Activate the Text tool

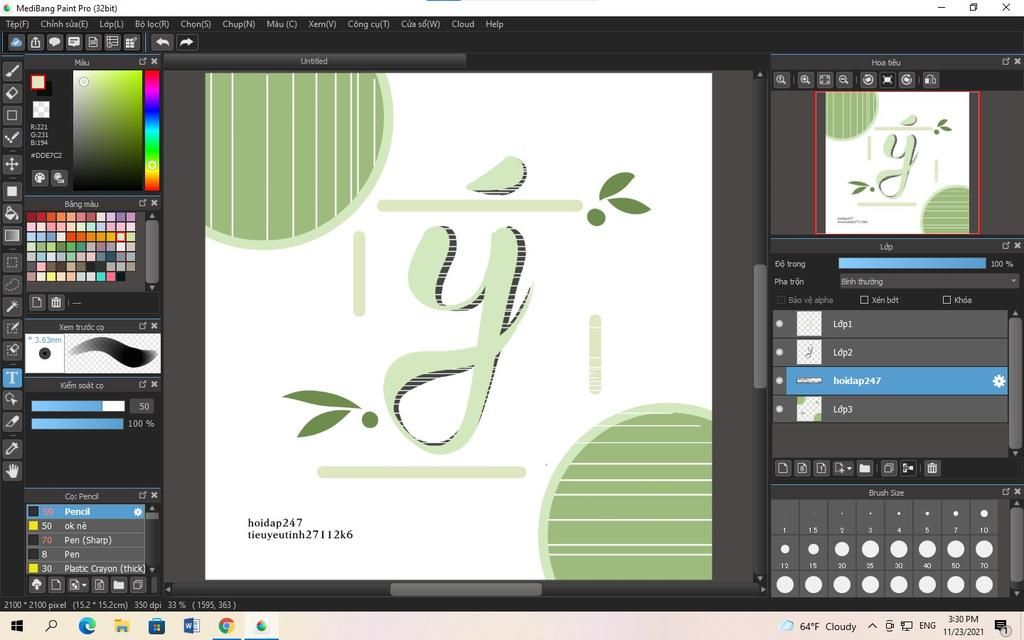[x=12, y=377]
